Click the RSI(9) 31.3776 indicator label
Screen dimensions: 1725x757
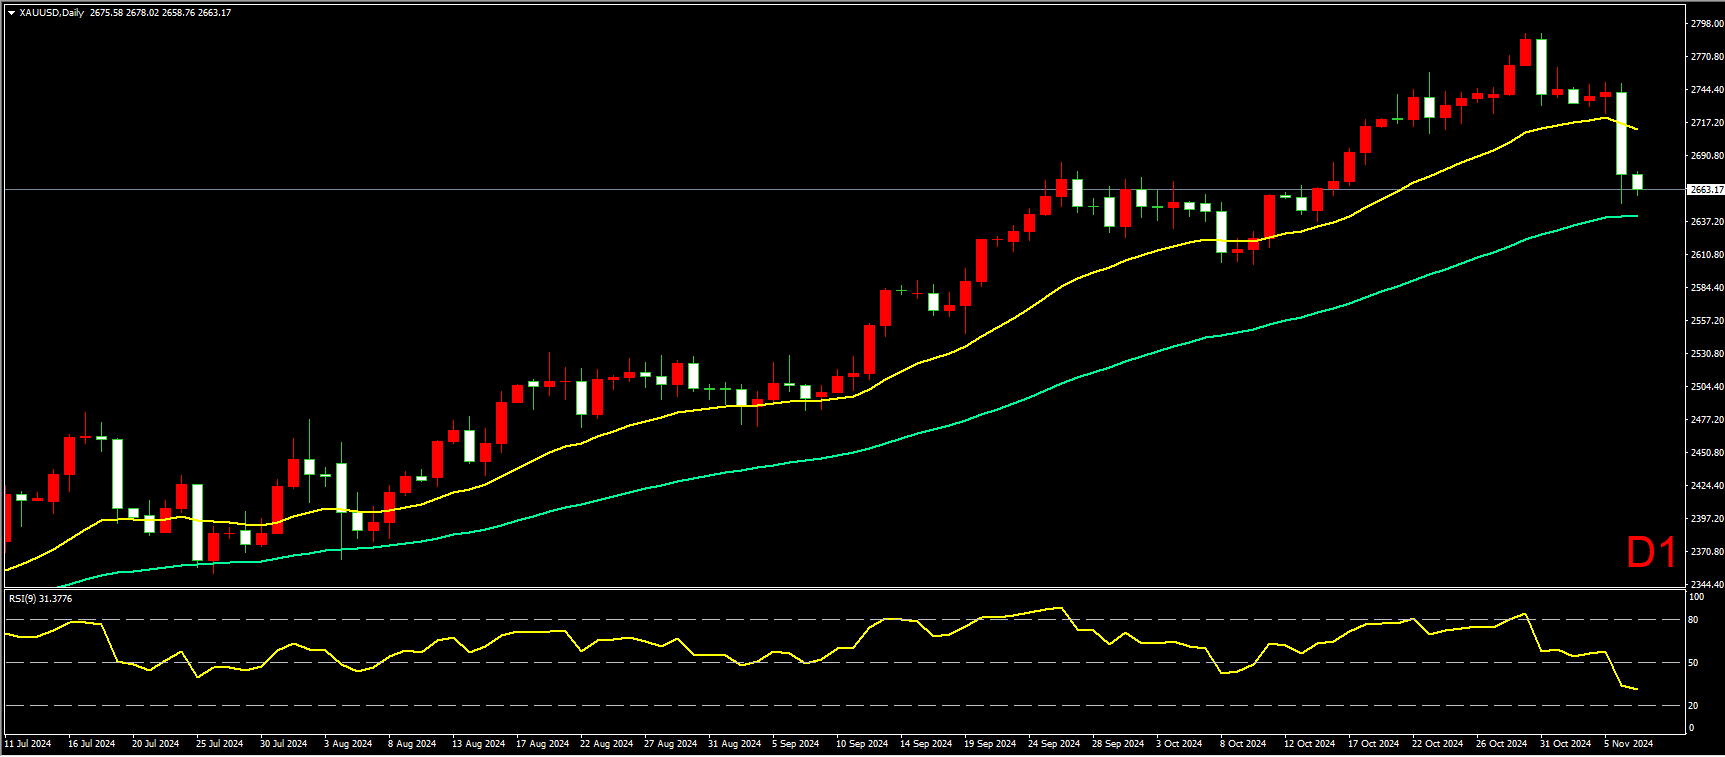pos(40,599)
